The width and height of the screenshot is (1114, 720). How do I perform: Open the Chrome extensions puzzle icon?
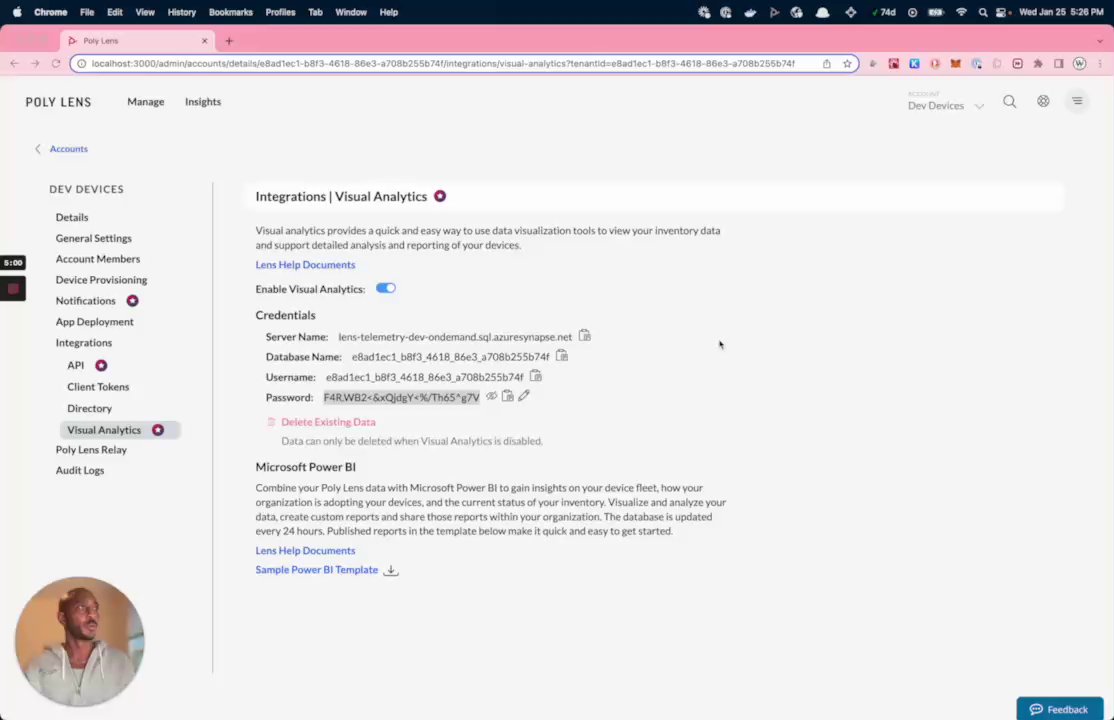click(x=1038, y=63)
